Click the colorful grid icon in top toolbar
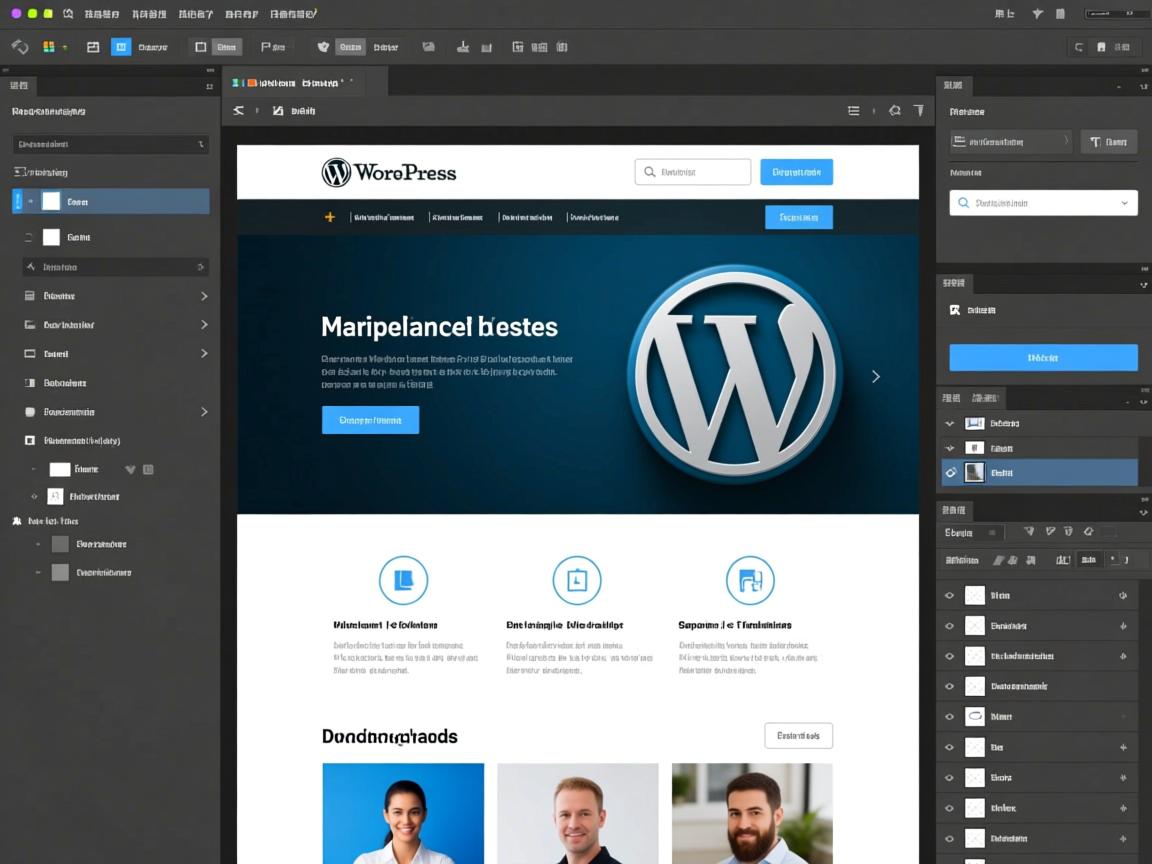Image resolution: width=1152 pixels, height=864 pixels. pos(49,47)
